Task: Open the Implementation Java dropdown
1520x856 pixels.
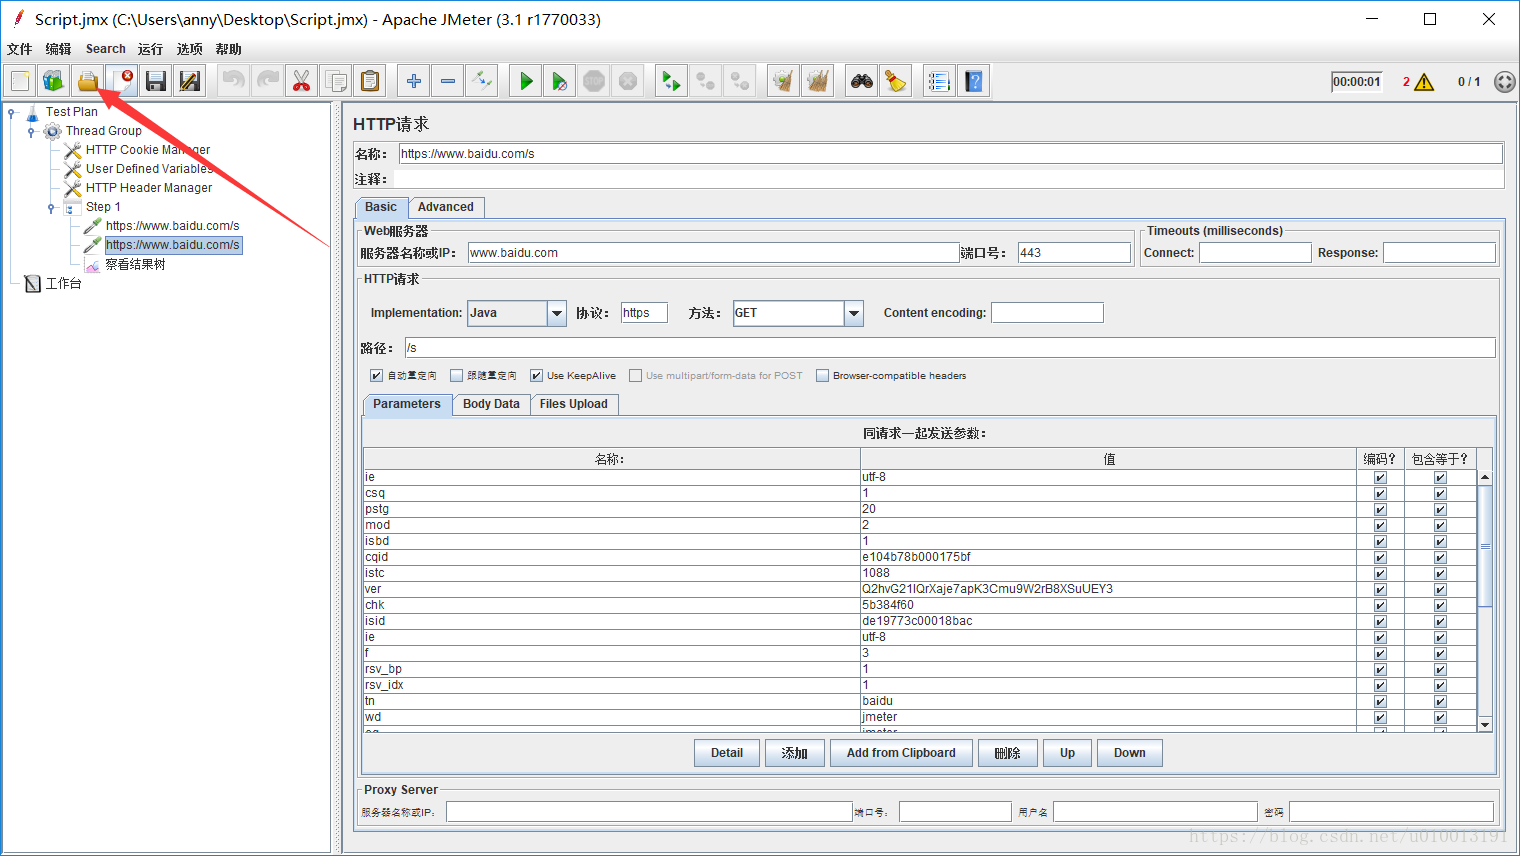Action: pos(557,313)
